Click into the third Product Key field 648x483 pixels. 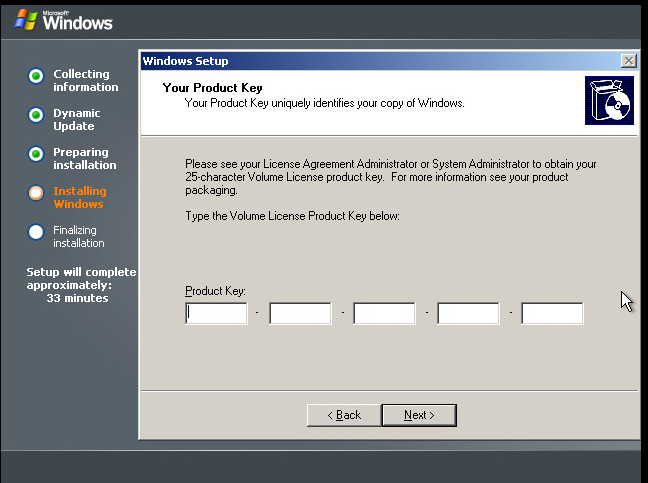(384, 314)
